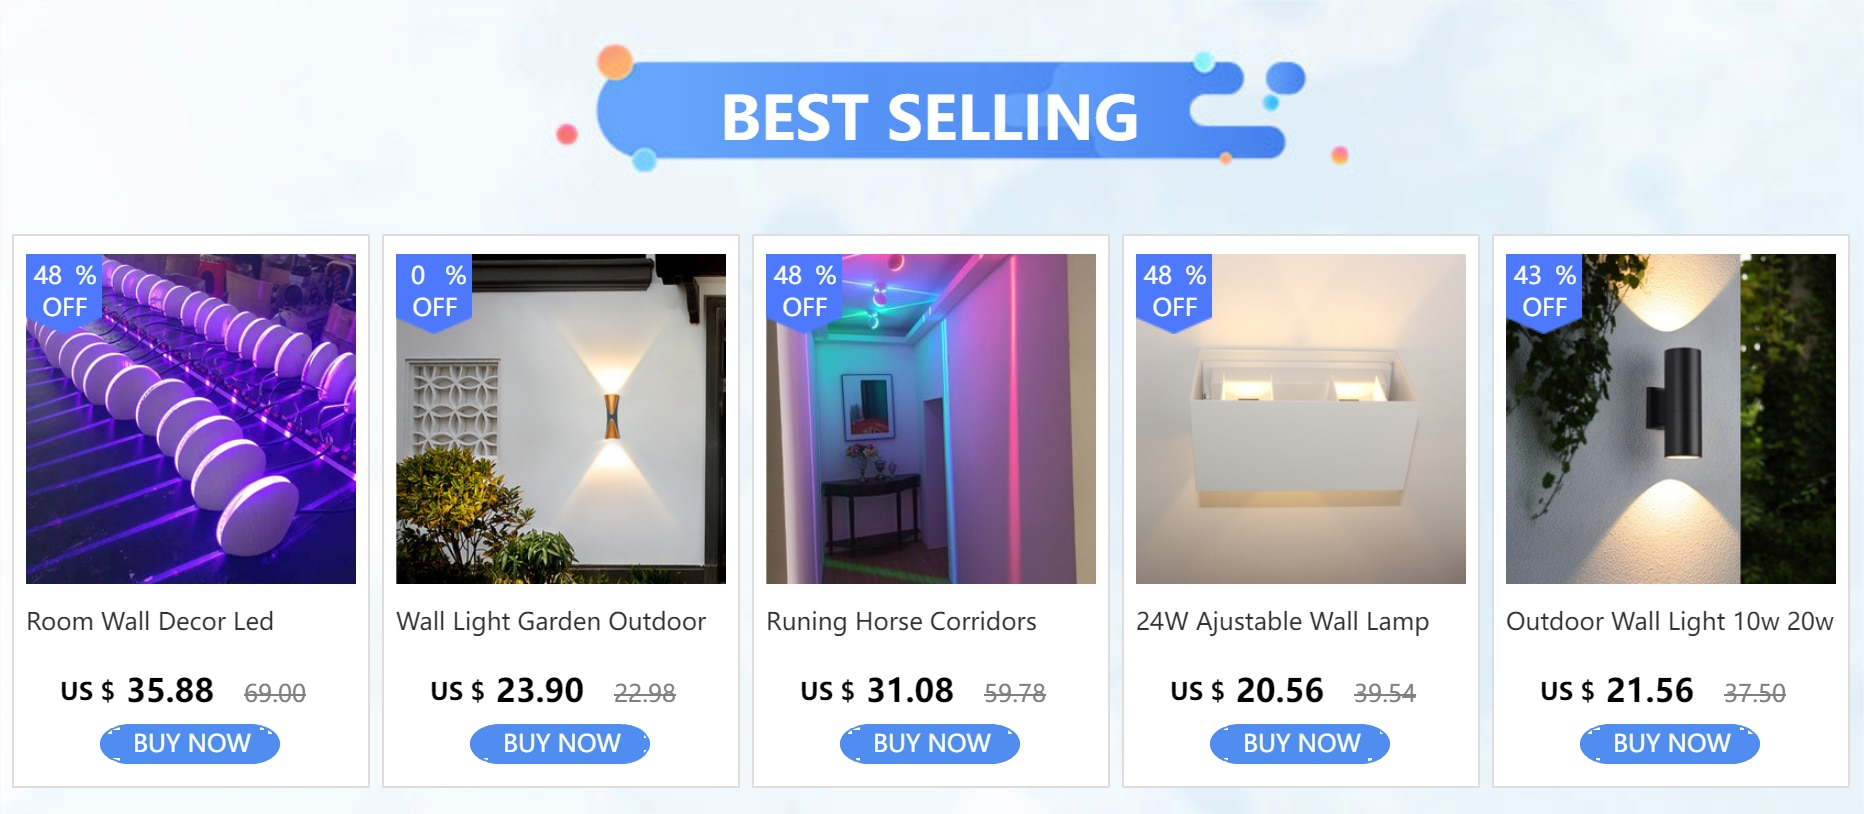Click the 0% OFF discount badge
The image size is (1864, 814).
pyautogui.click(x=434, y=291)
